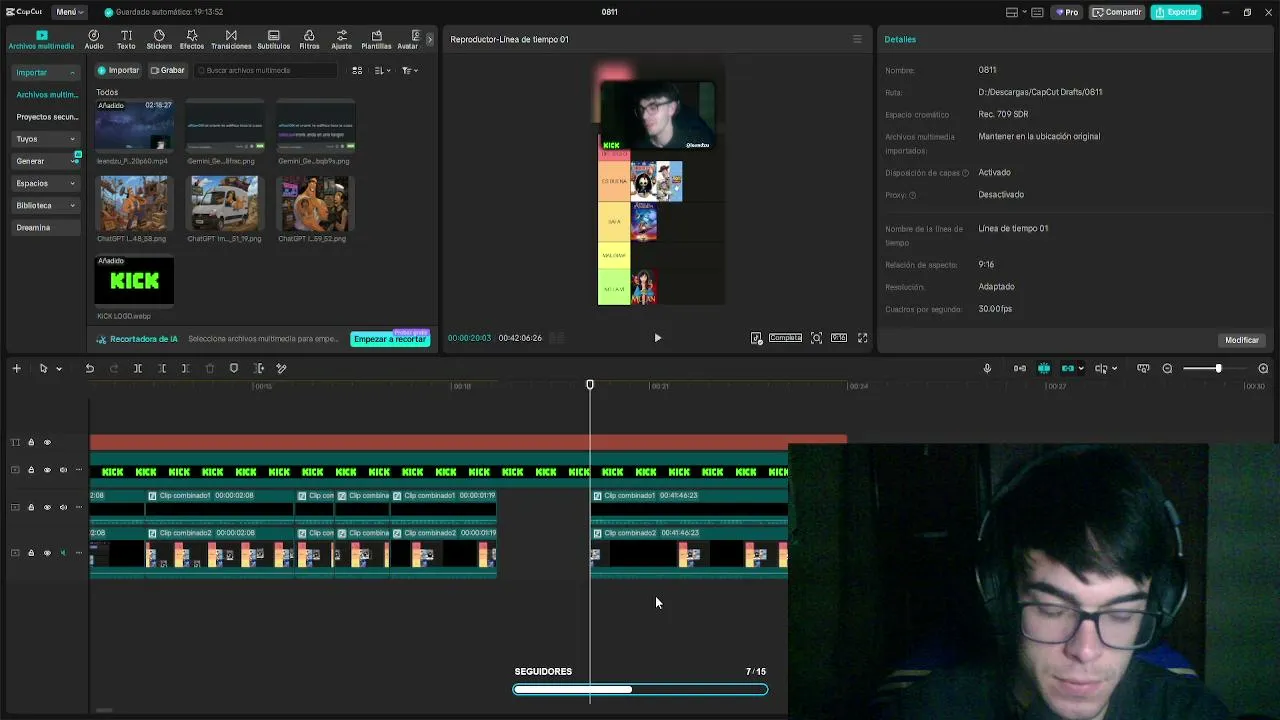Screen dimensions: 1280x720
Task: Click the Grabar button
Action: click(167, 71)
